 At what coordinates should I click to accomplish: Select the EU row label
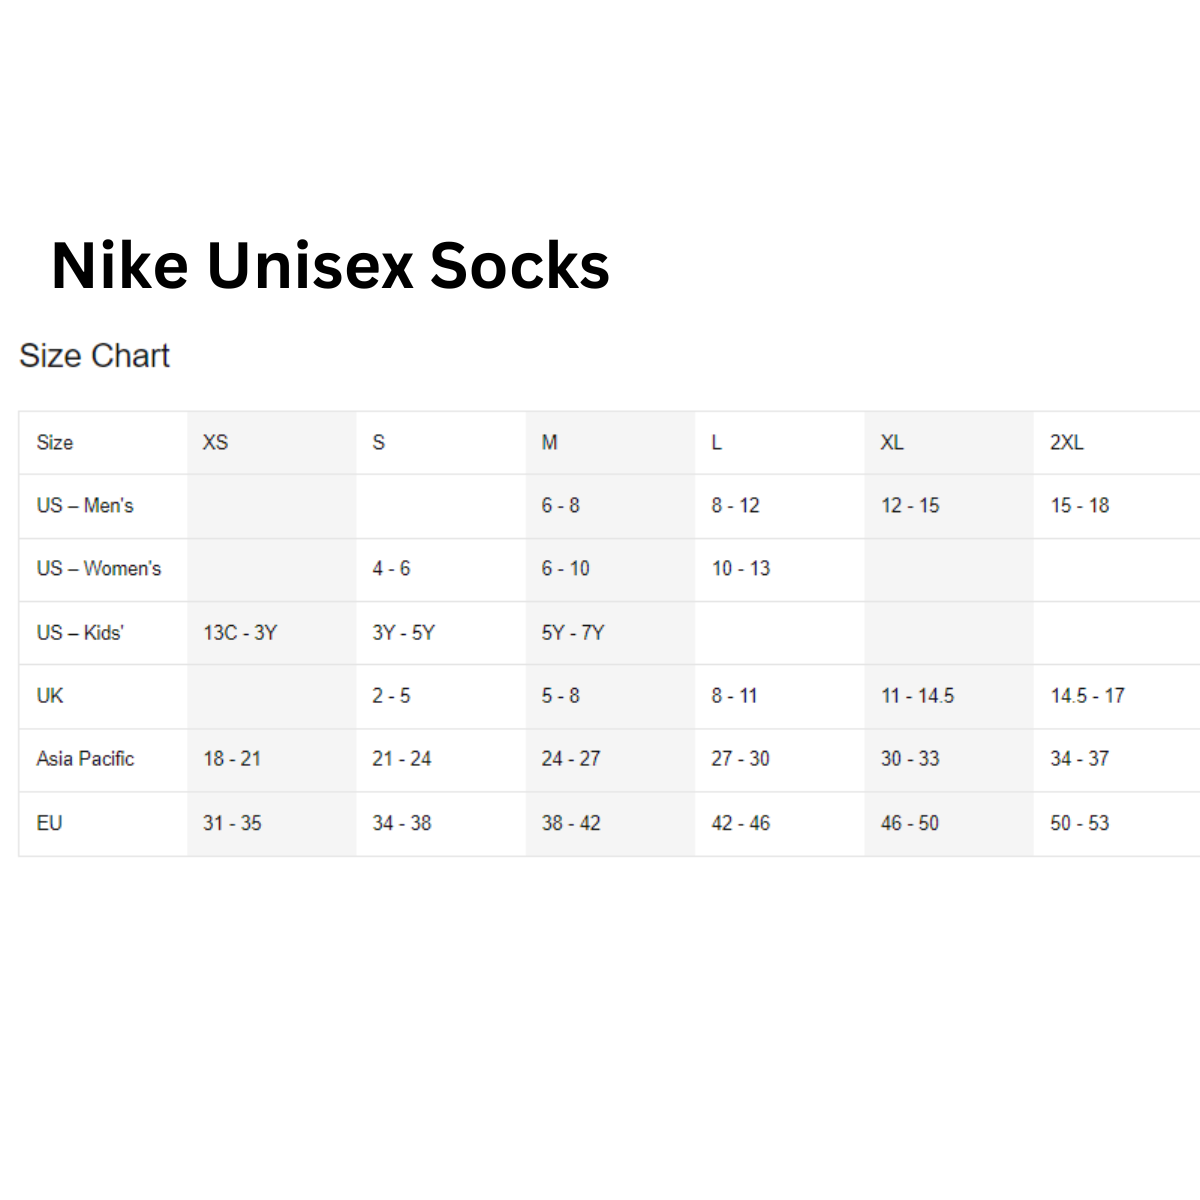coord(50,823)
